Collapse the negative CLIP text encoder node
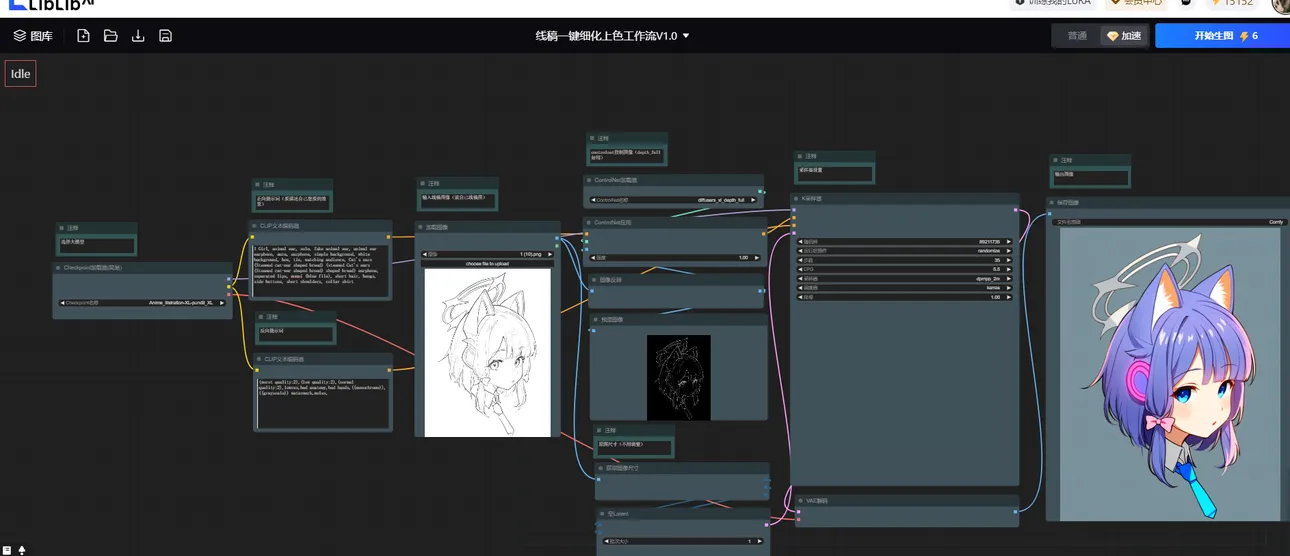The width and height of the screenshot is (1290, 556). point(259,359)
